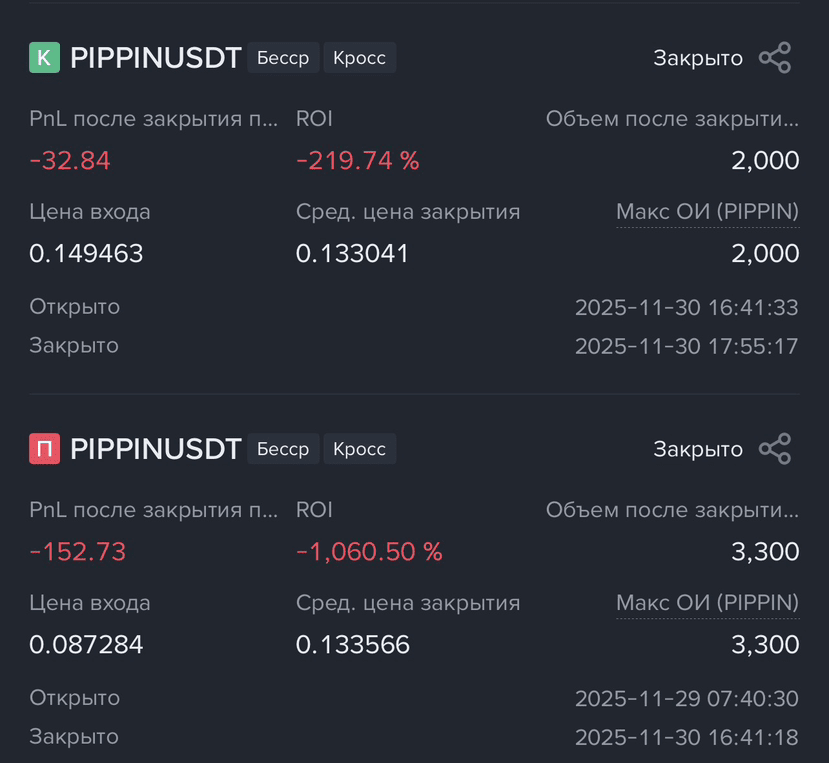Click average close price 0.133566
The width and height of the screenshot is (829, 763).
coord(353,645)
